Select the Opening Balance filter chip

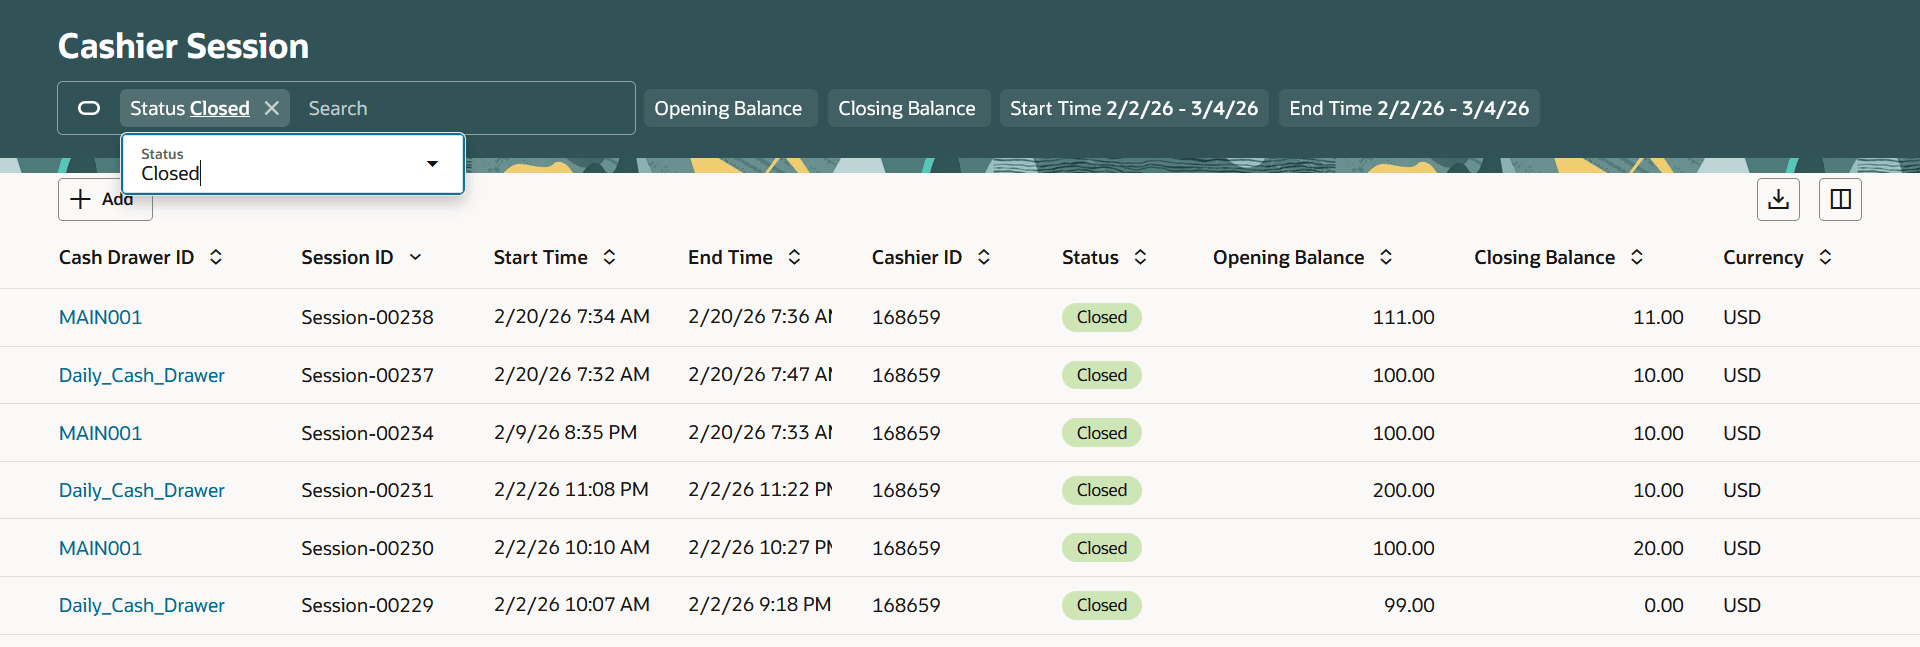pyautogui.click(x=728, y=108)
